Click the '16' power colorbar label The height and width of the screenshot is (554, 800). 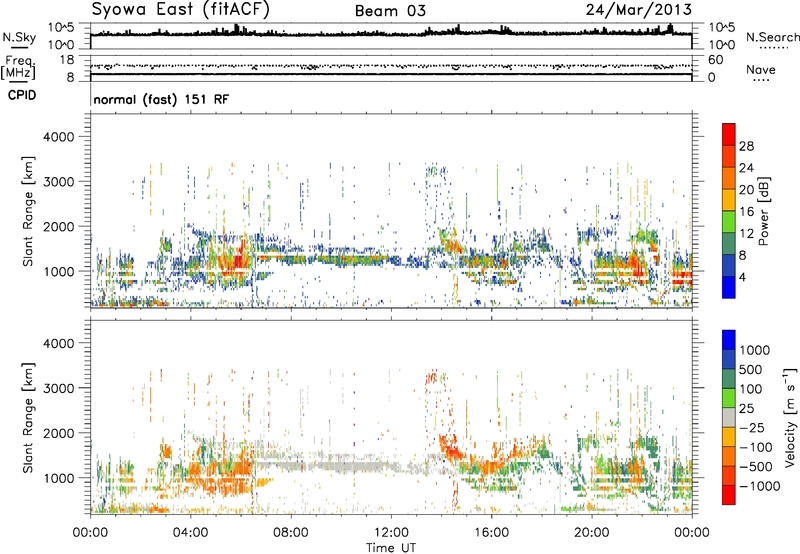746,212
